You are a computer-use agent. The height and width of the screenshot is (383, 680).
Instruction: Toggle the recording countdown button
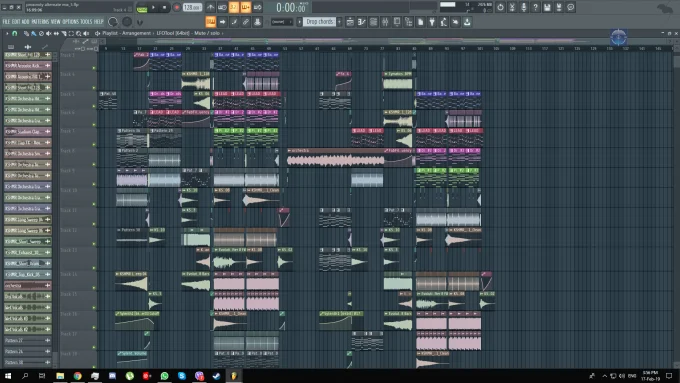pyautogui.click(x=234, y=7)
